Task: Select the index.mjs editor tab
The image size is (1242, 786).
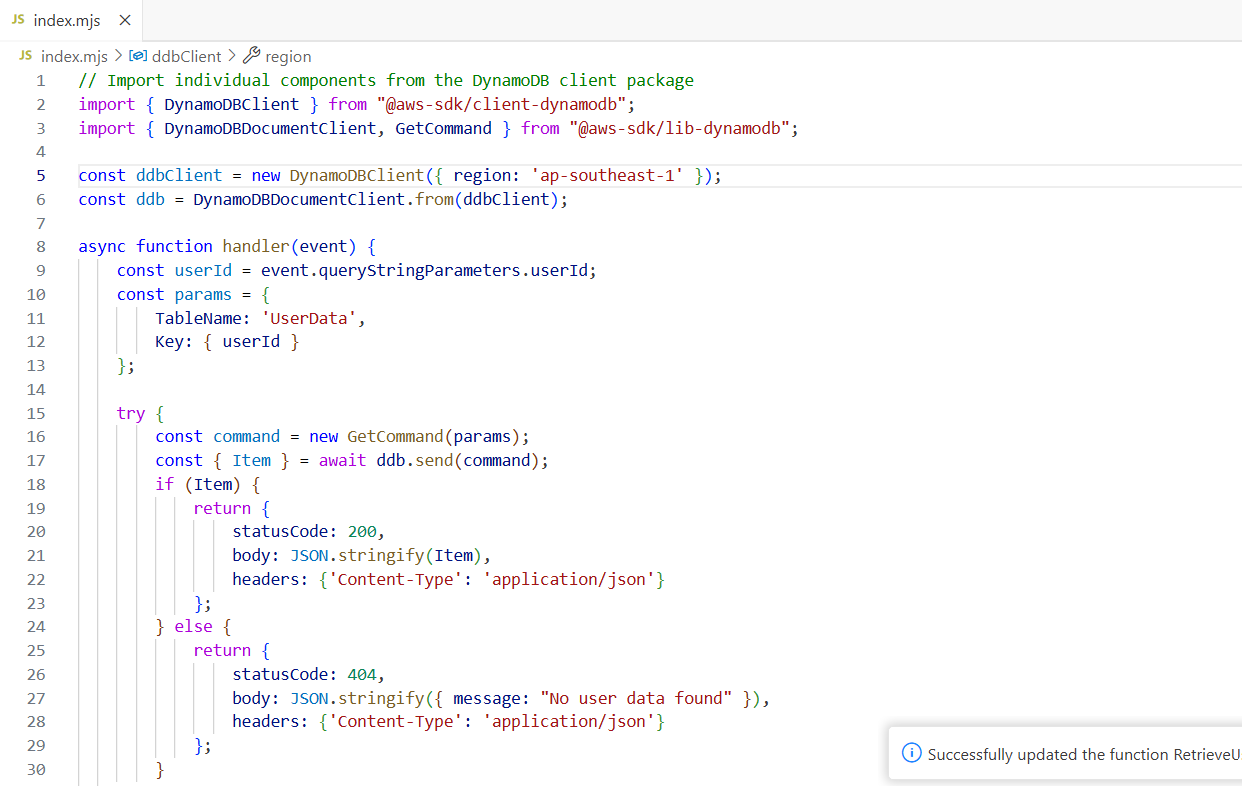Action: 71,20
